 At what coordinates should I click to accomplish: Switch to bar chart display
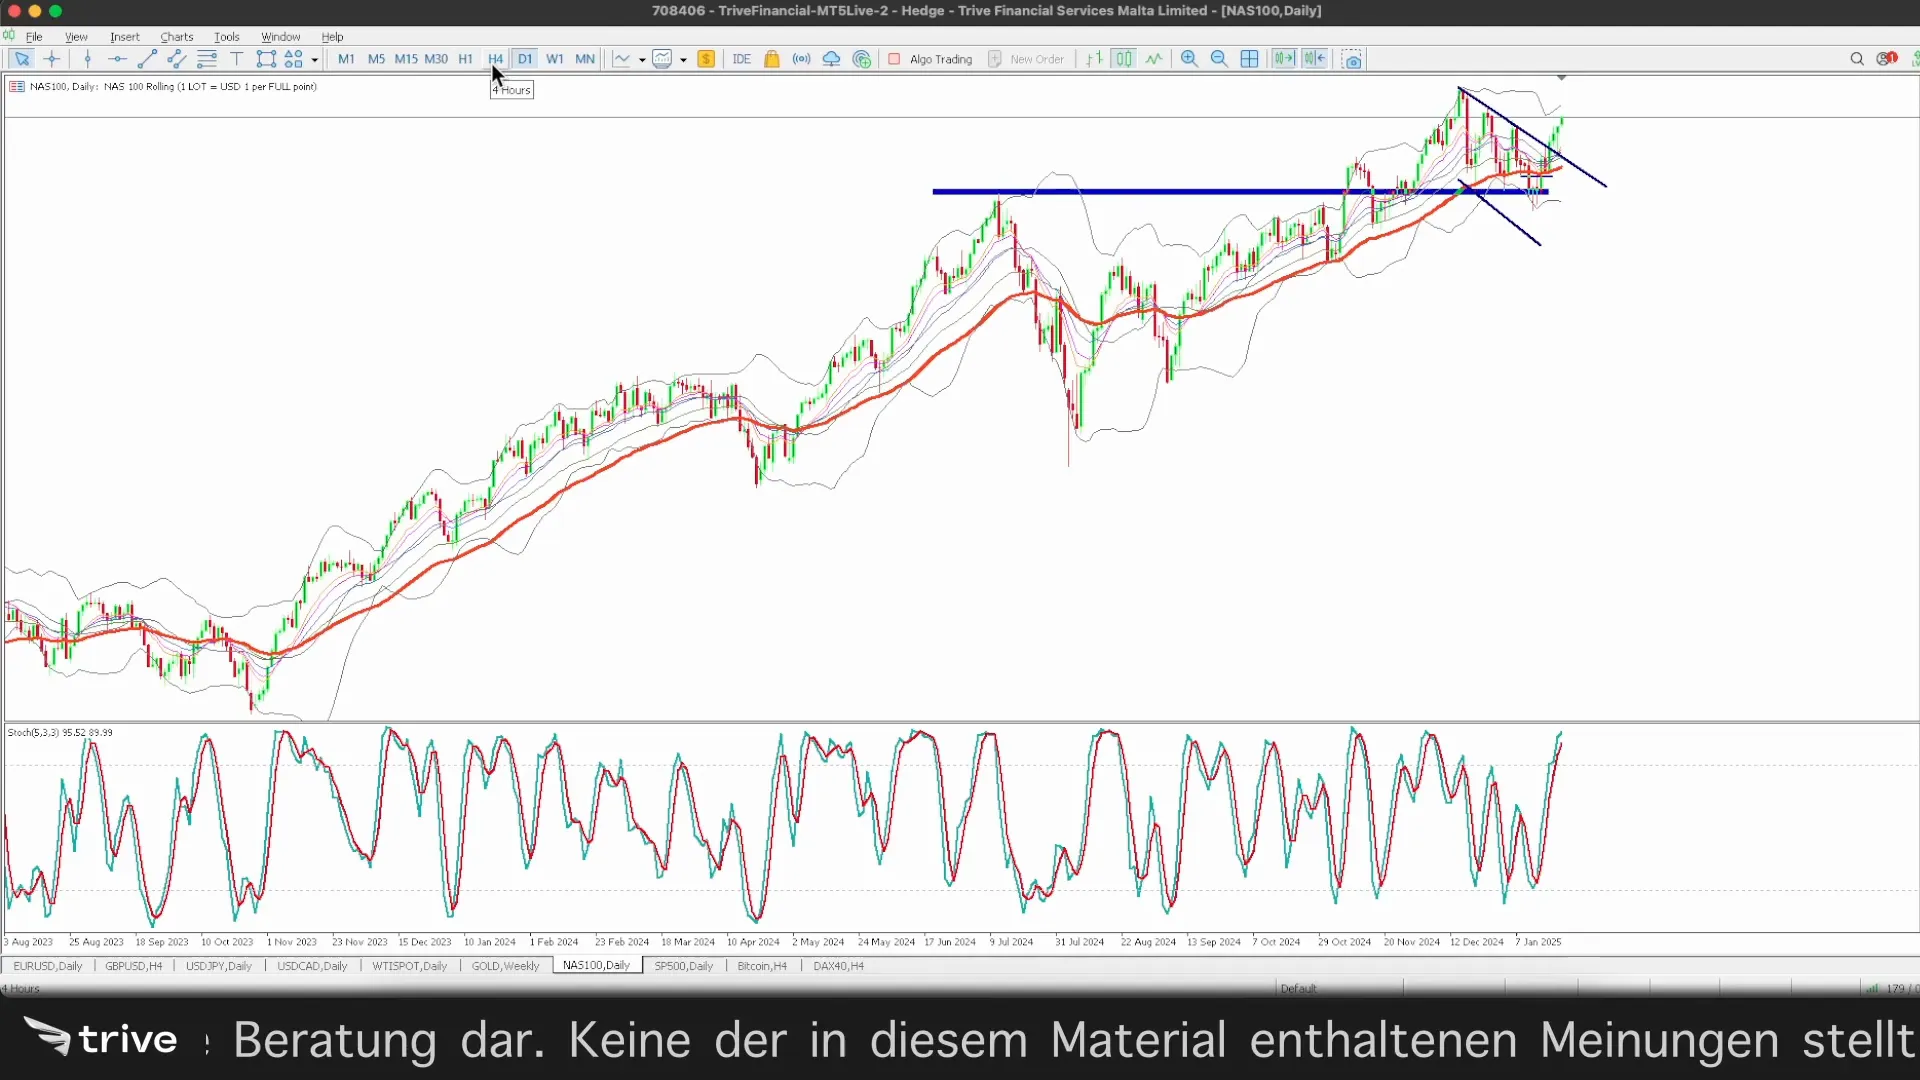tap(1095, 59)
